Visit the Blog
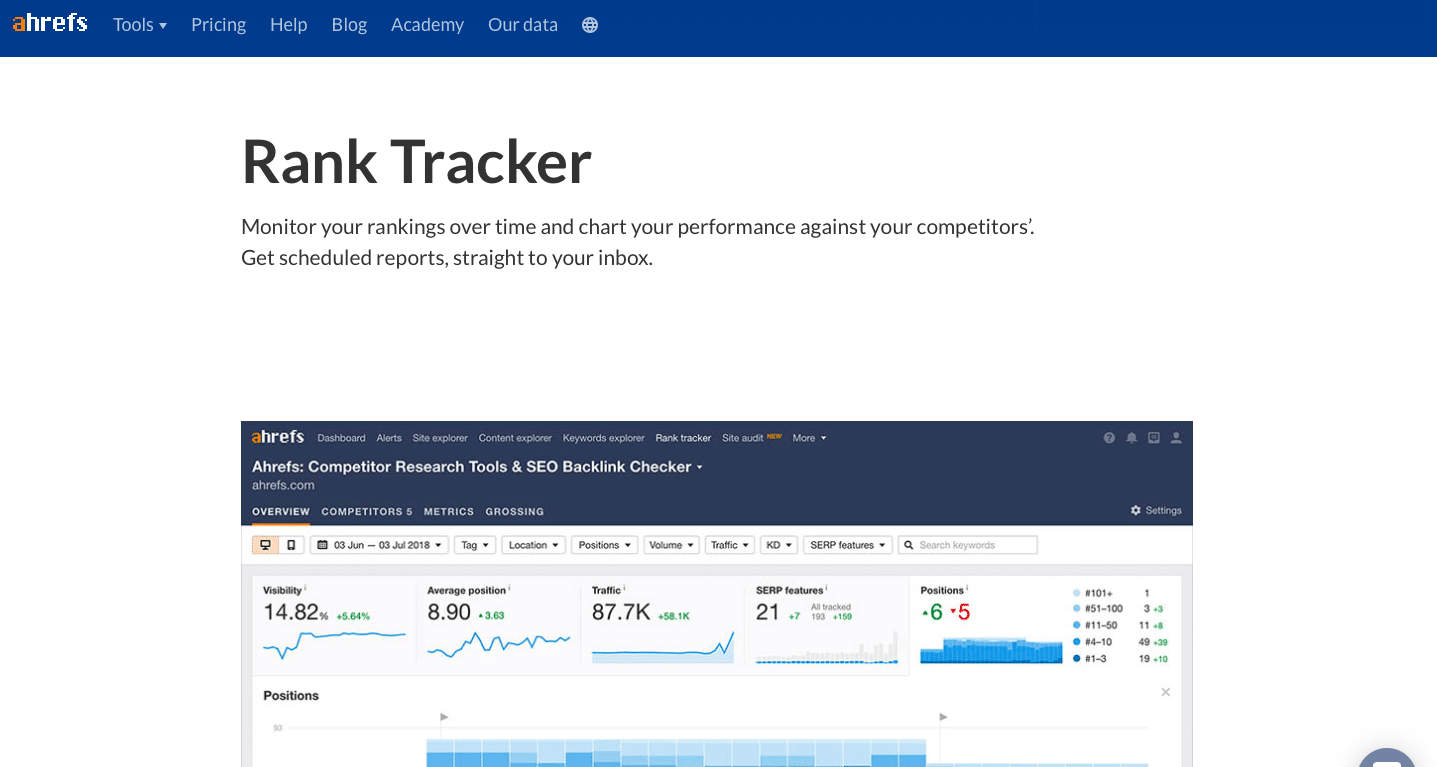Image resolution: width=1437 pixels, height=767 pixels. (349, 25)
